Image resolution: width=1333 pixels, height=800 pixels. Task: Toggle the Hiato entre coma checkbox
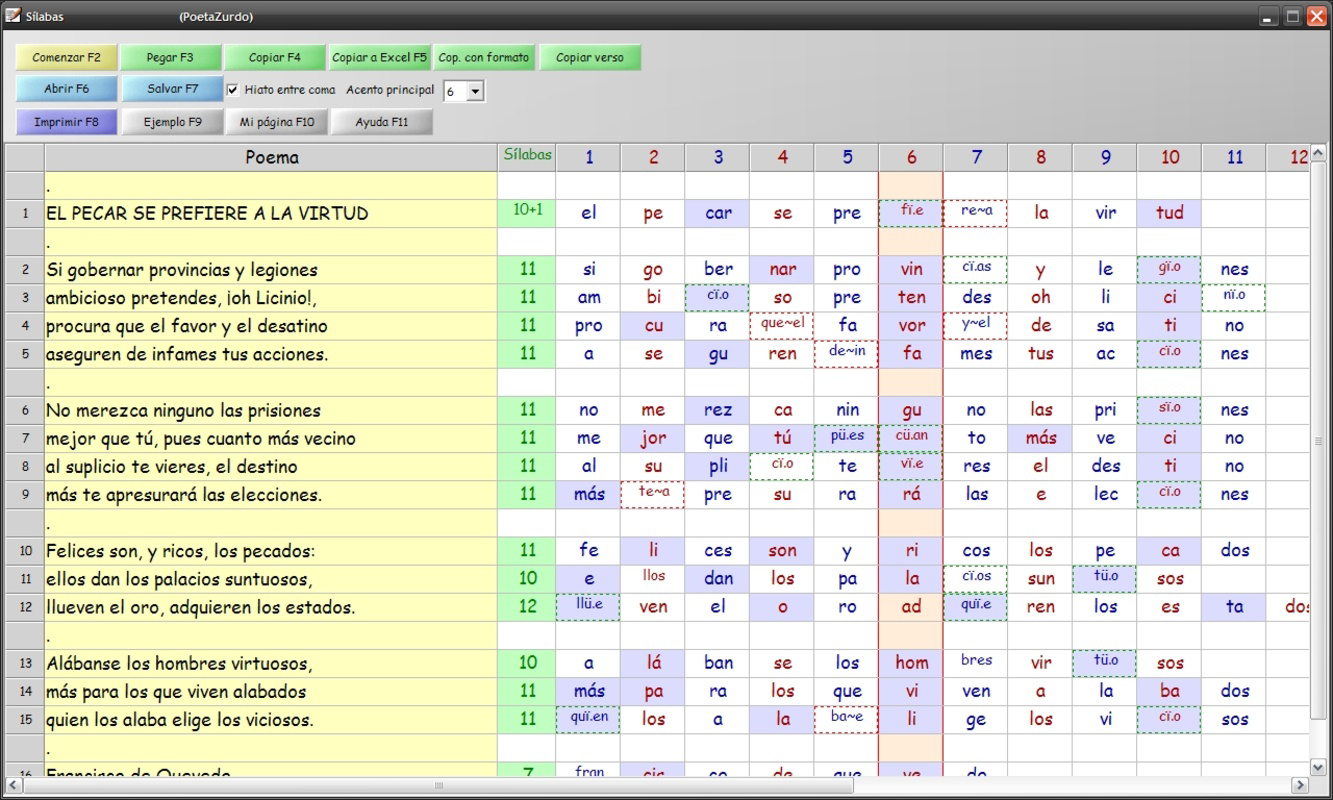click(233, 90)
